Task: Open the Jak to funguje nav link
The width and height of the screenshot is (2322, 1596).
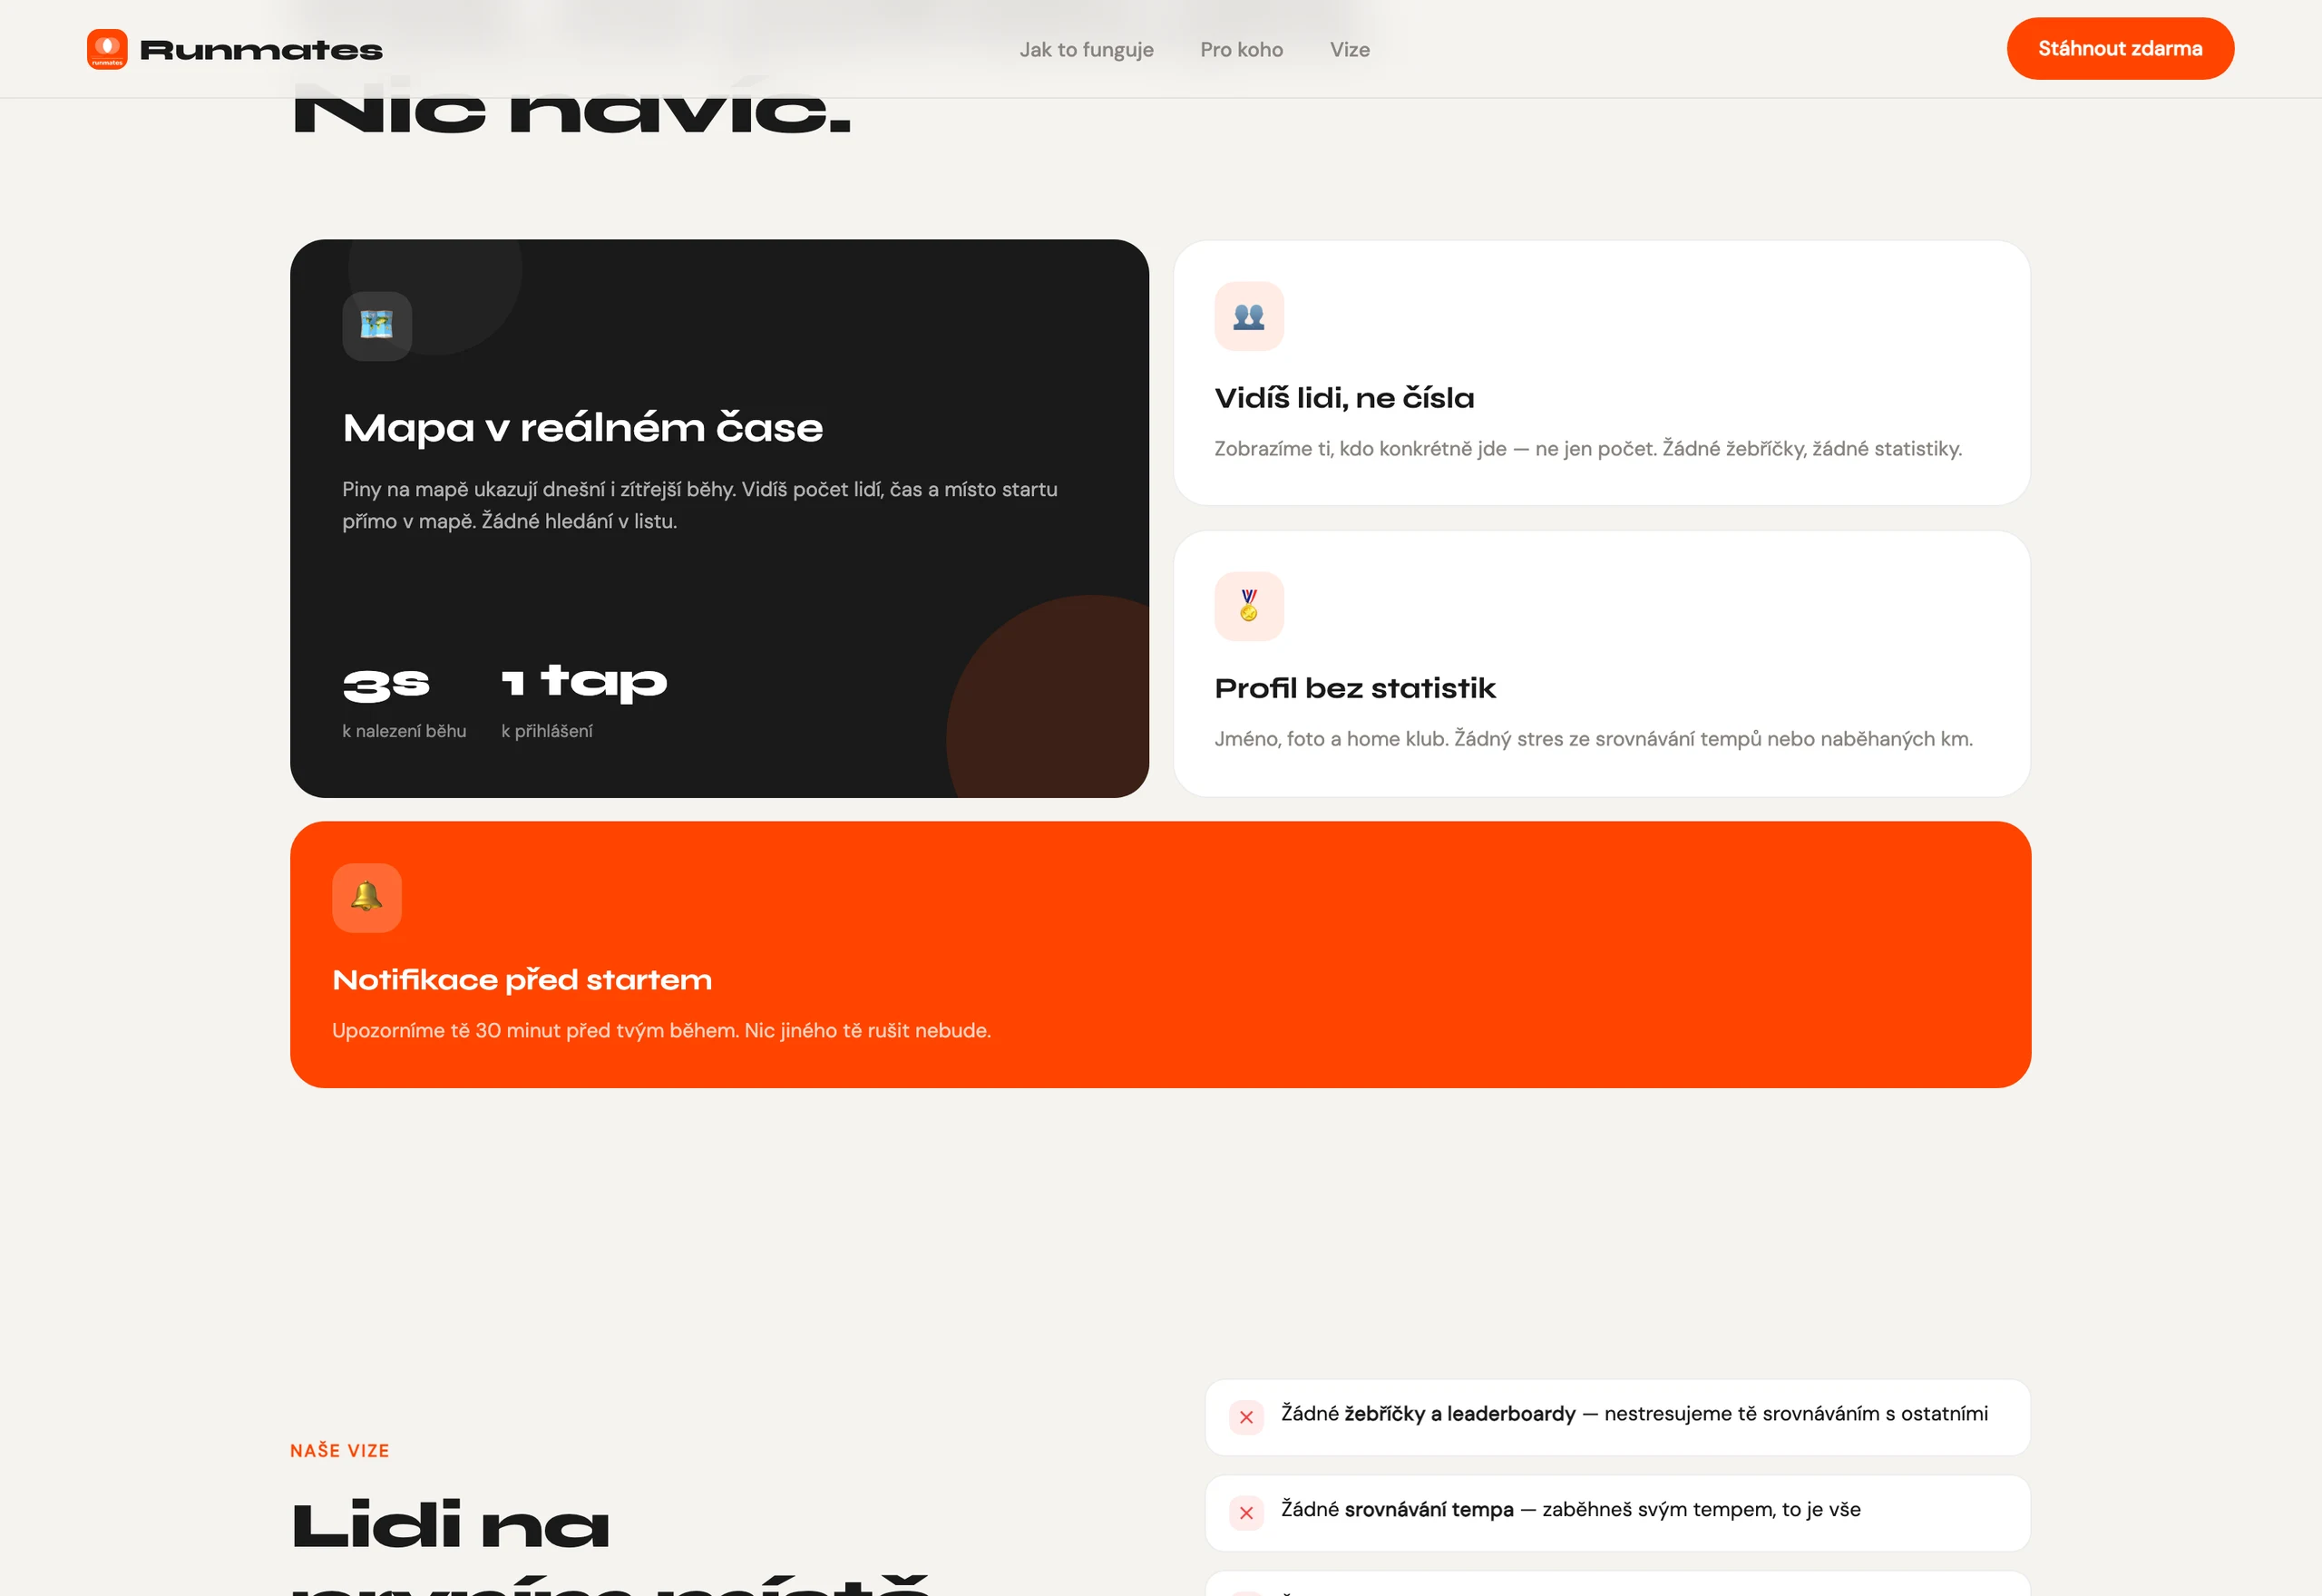Action: tap(1086, 49)
